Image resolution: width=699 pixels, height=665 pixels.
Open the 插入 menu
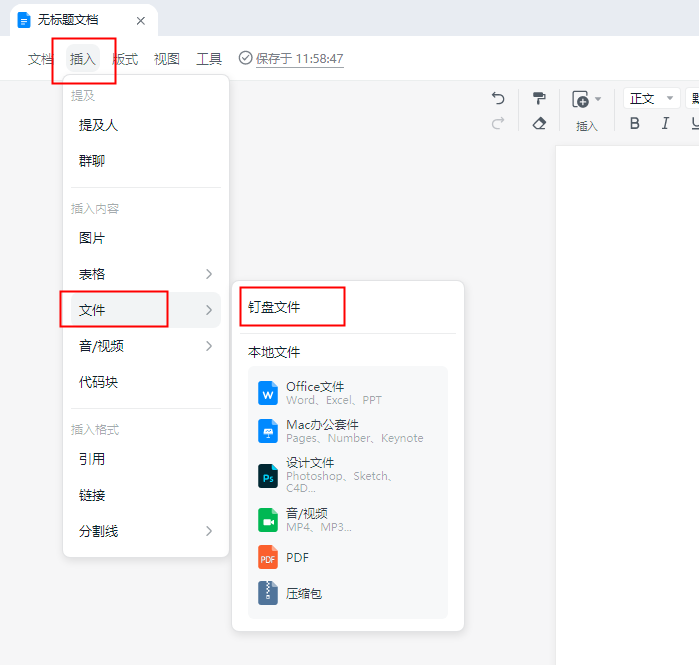tap(83, 59)
